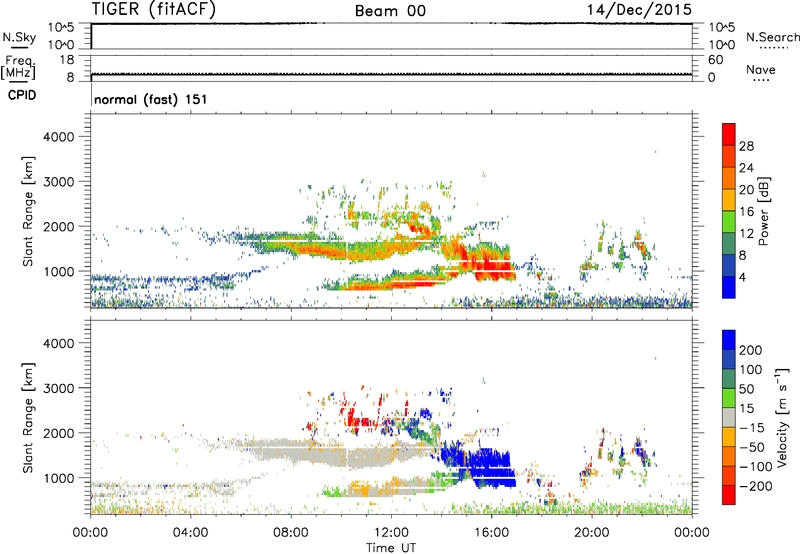Click the 16:00 time tick label
The image size is (800, 554).
tap(491, 533)
